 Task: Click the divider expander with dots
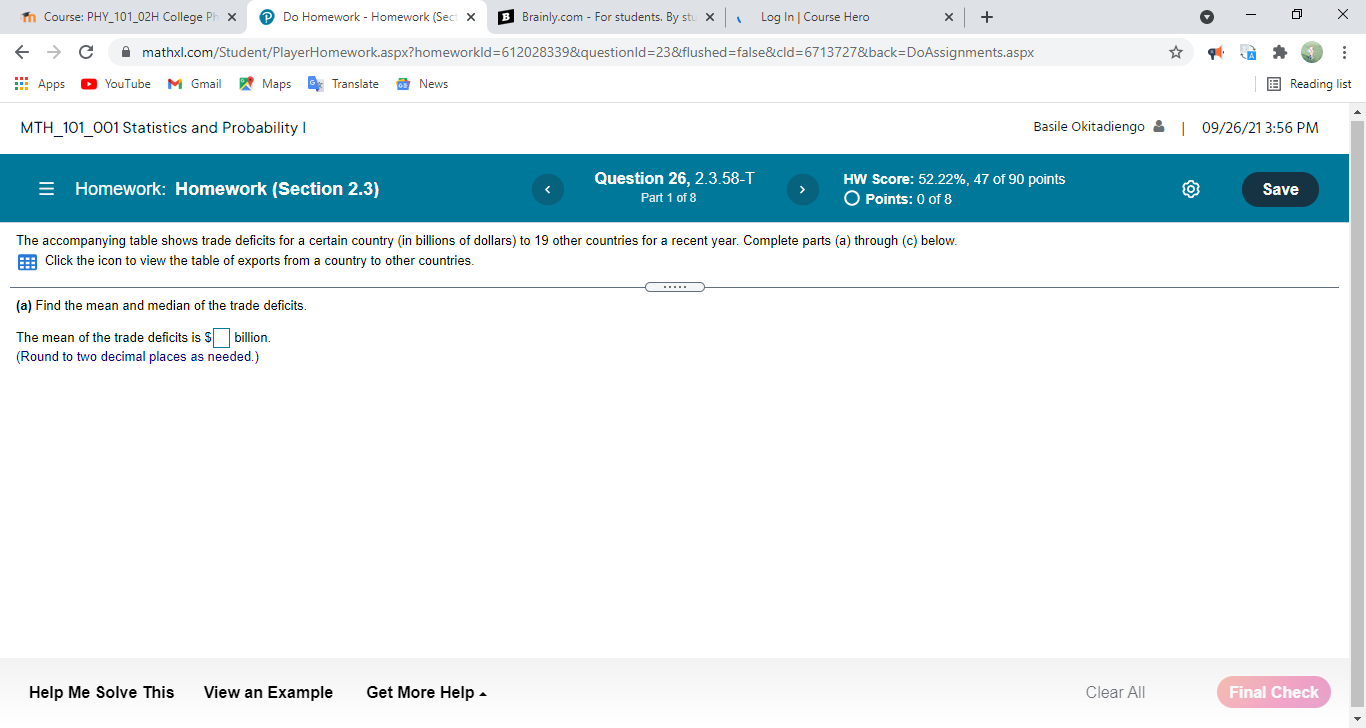point(675,287)
